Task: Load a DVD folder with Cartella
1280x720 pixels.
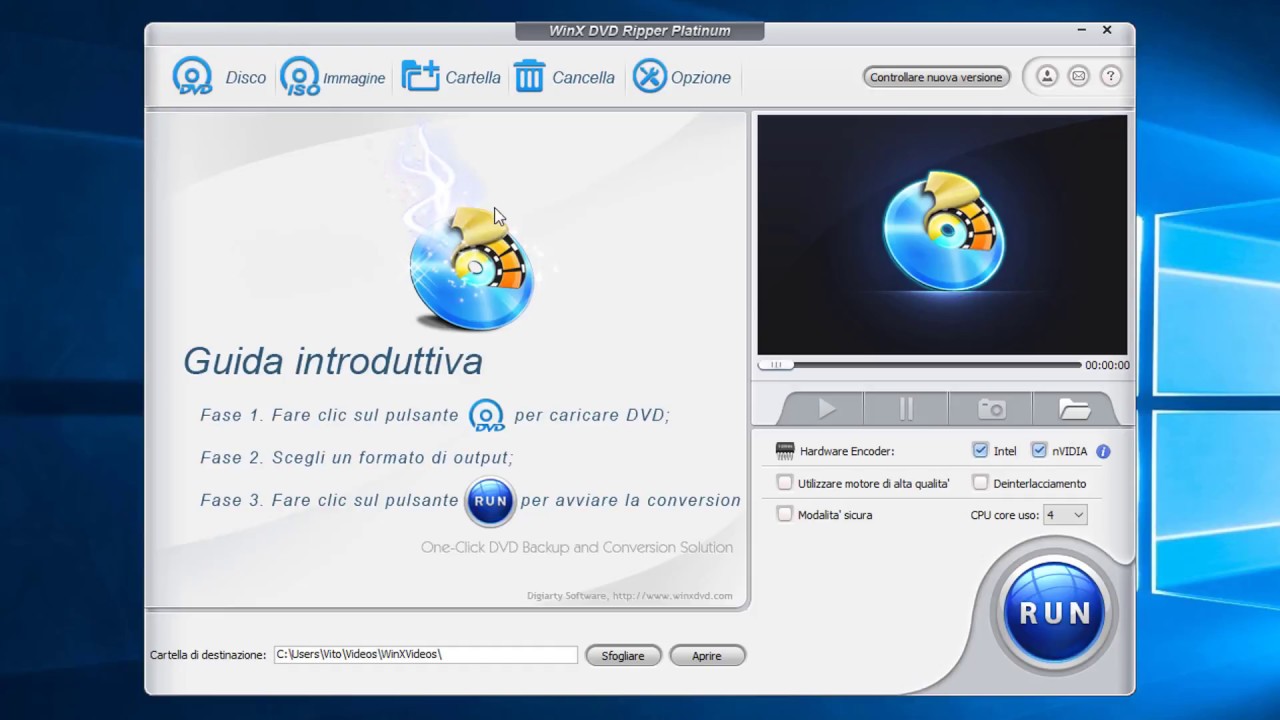Action: tap(451, 77)
